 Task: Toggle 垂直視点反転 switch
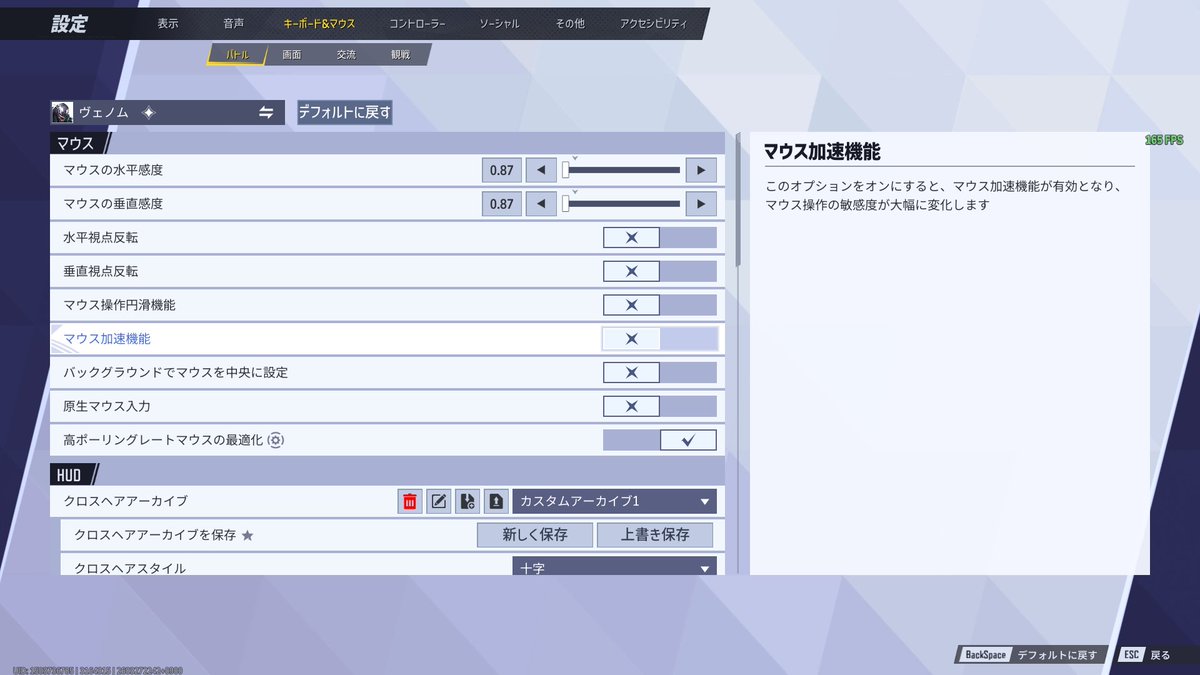[x=660, y=271]
